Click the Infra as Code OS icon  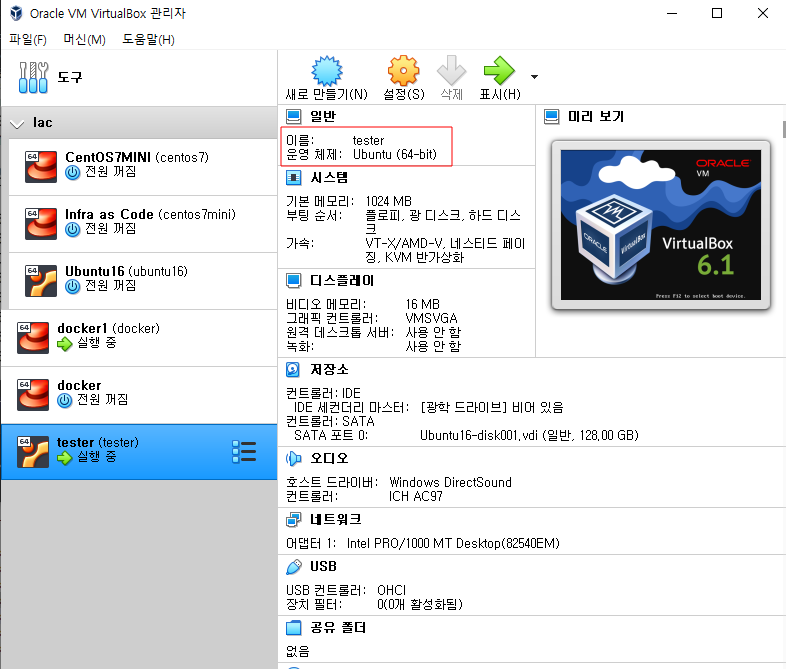click(41, 224)
